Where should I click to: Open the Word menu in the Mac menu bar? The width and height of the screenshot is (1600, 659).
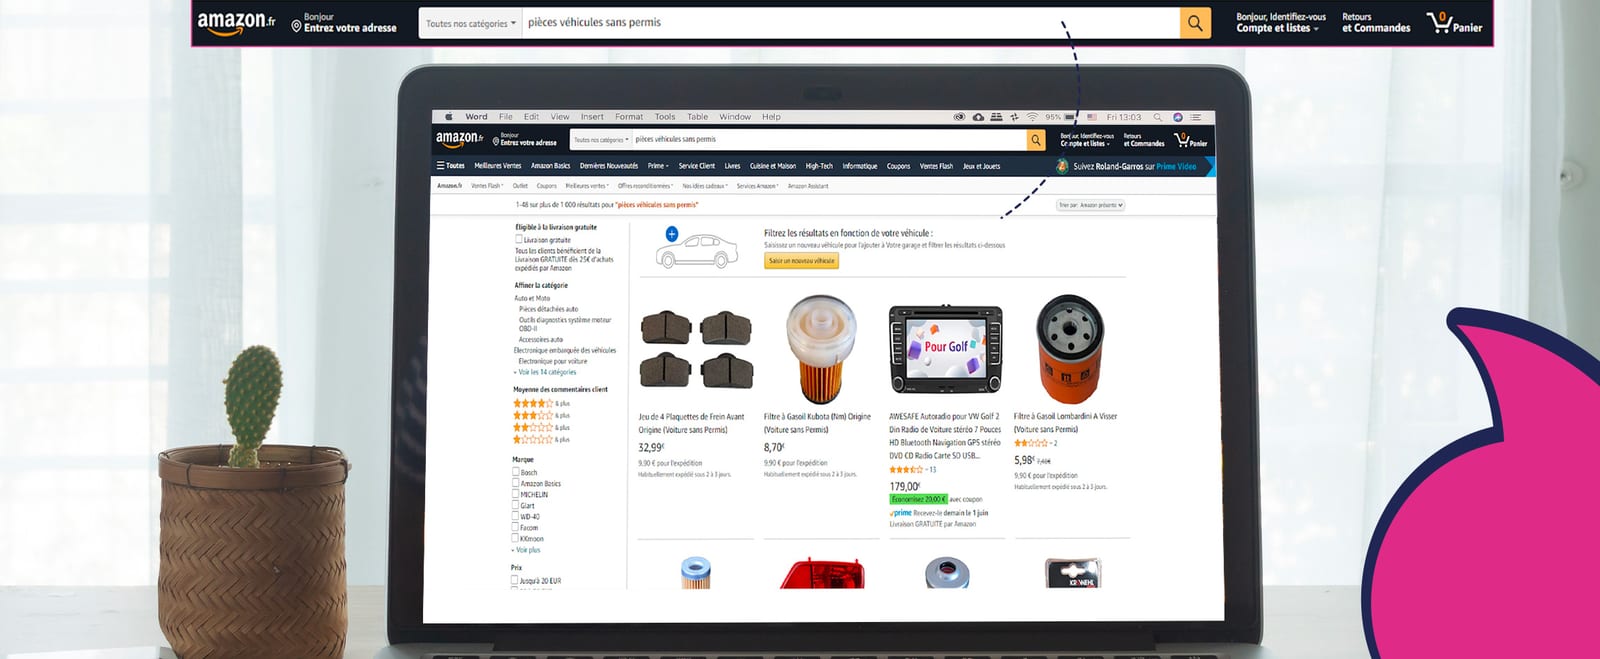(476, 117)
